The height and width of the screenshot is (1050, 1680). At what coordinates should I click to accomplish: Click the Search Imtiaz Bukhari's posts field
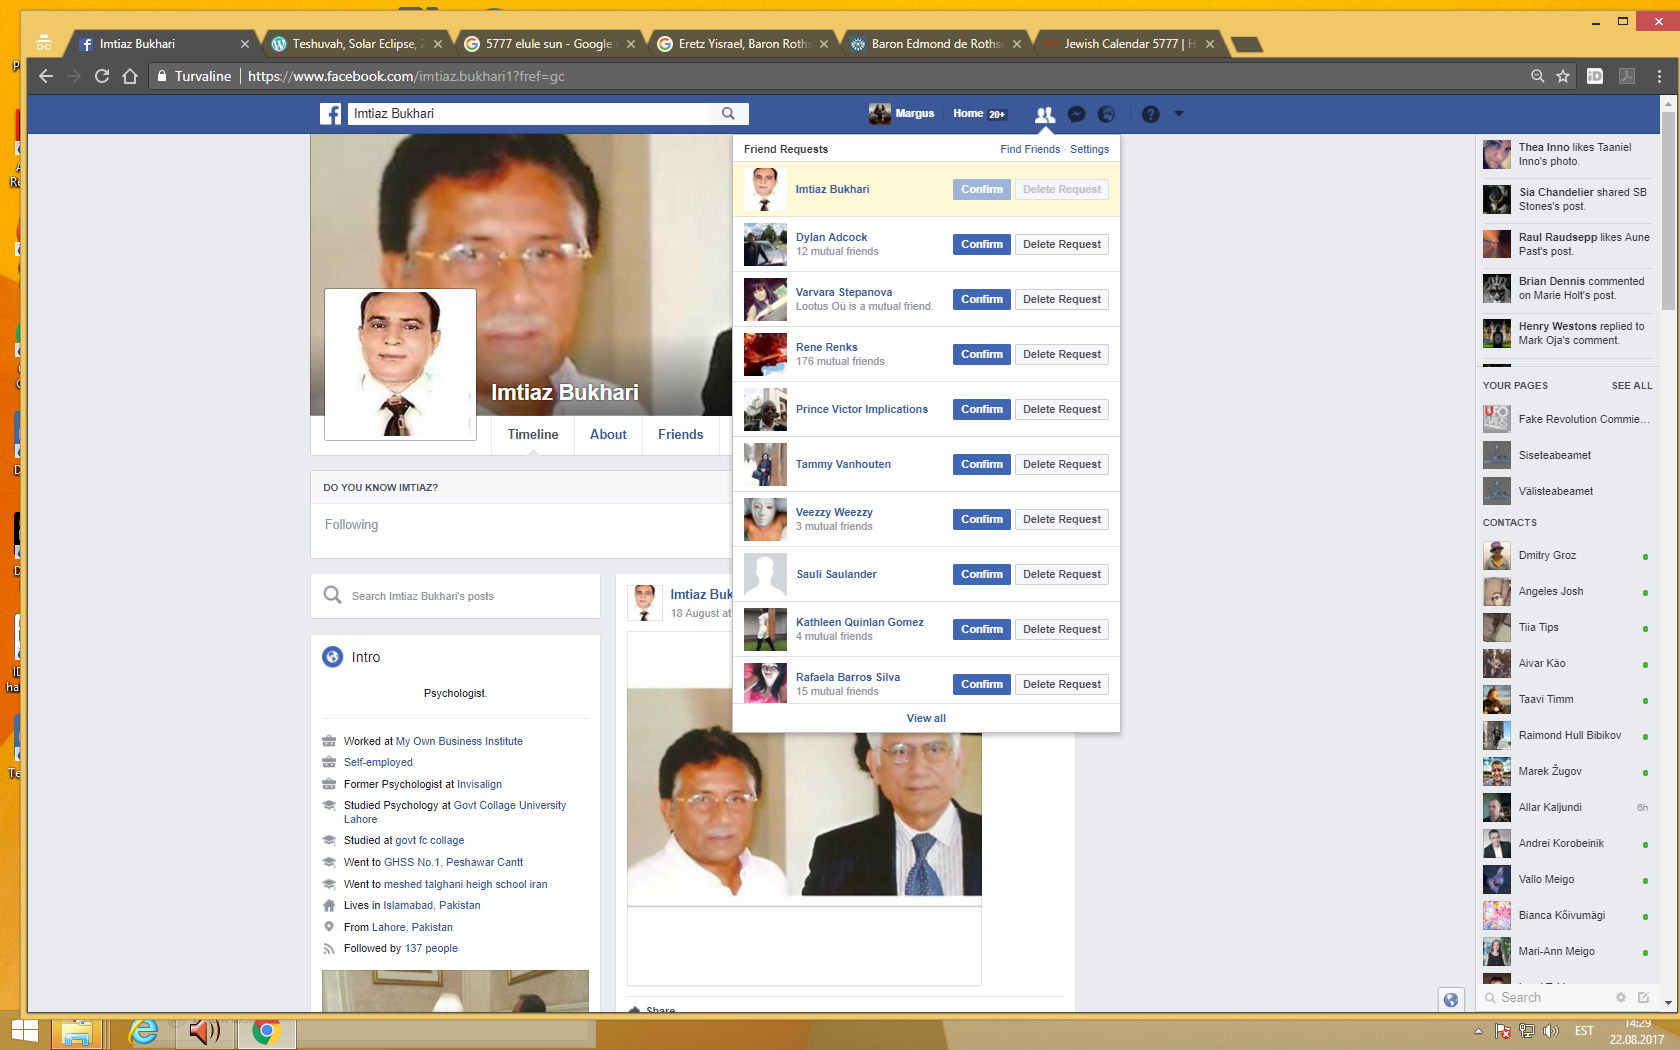456,596
